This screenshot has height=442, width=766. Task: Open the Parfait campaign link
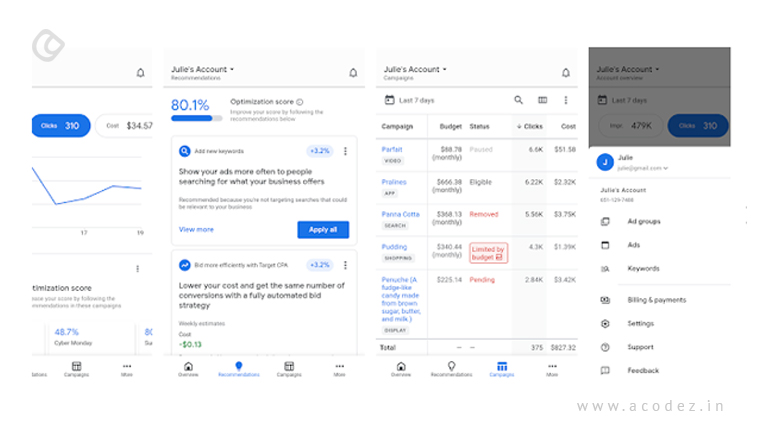pyautogui.click(x=392, y=149)
